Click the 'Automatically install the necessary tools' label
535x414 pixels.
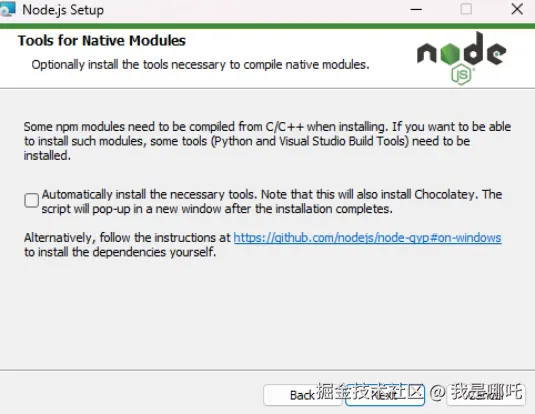pos(272,201)
